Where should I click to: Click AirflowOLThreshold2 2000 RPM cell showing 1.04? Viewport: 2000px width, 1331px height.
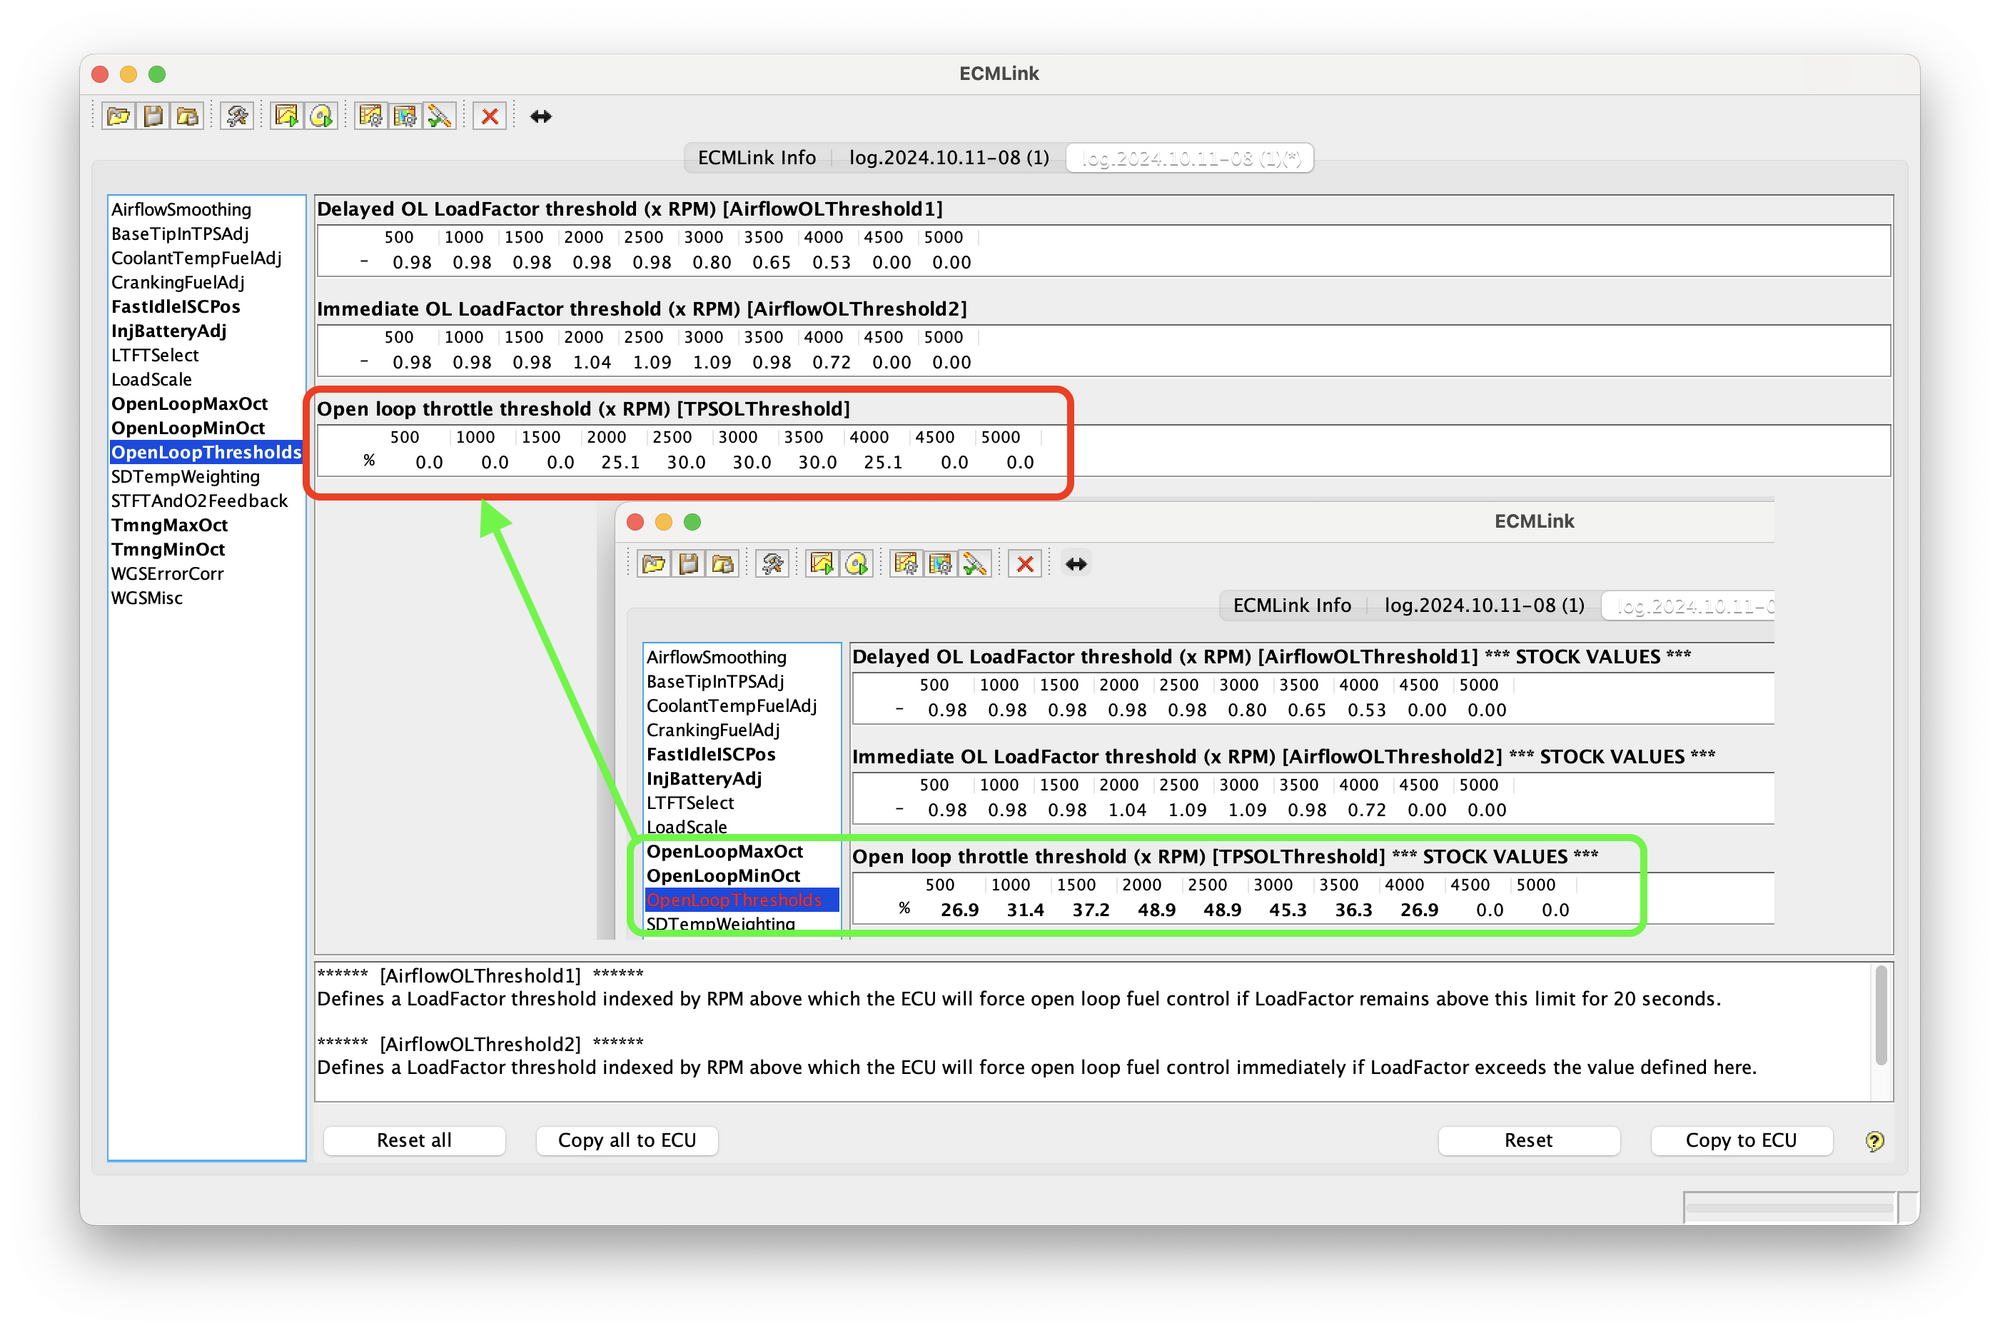point(591,363)
